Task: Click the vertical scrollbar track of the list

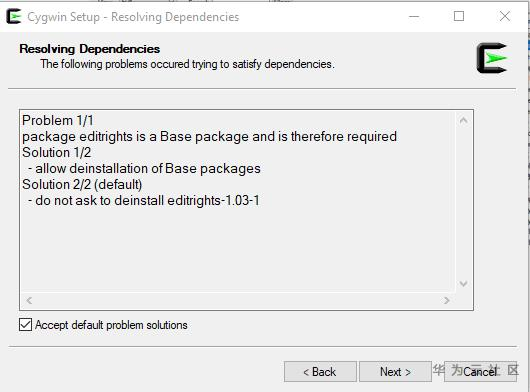Action: click(x=463, y=202)
